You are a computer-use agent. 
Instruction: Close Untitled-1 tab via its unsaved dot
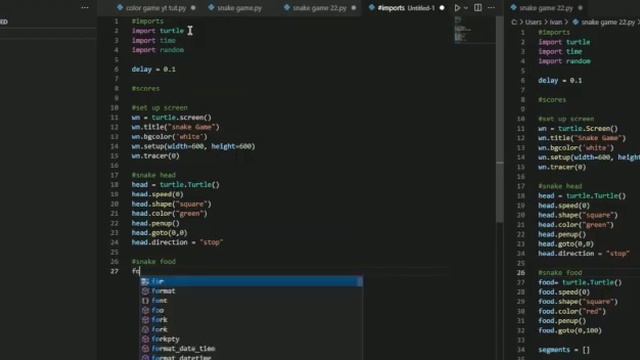pos(442,8)
